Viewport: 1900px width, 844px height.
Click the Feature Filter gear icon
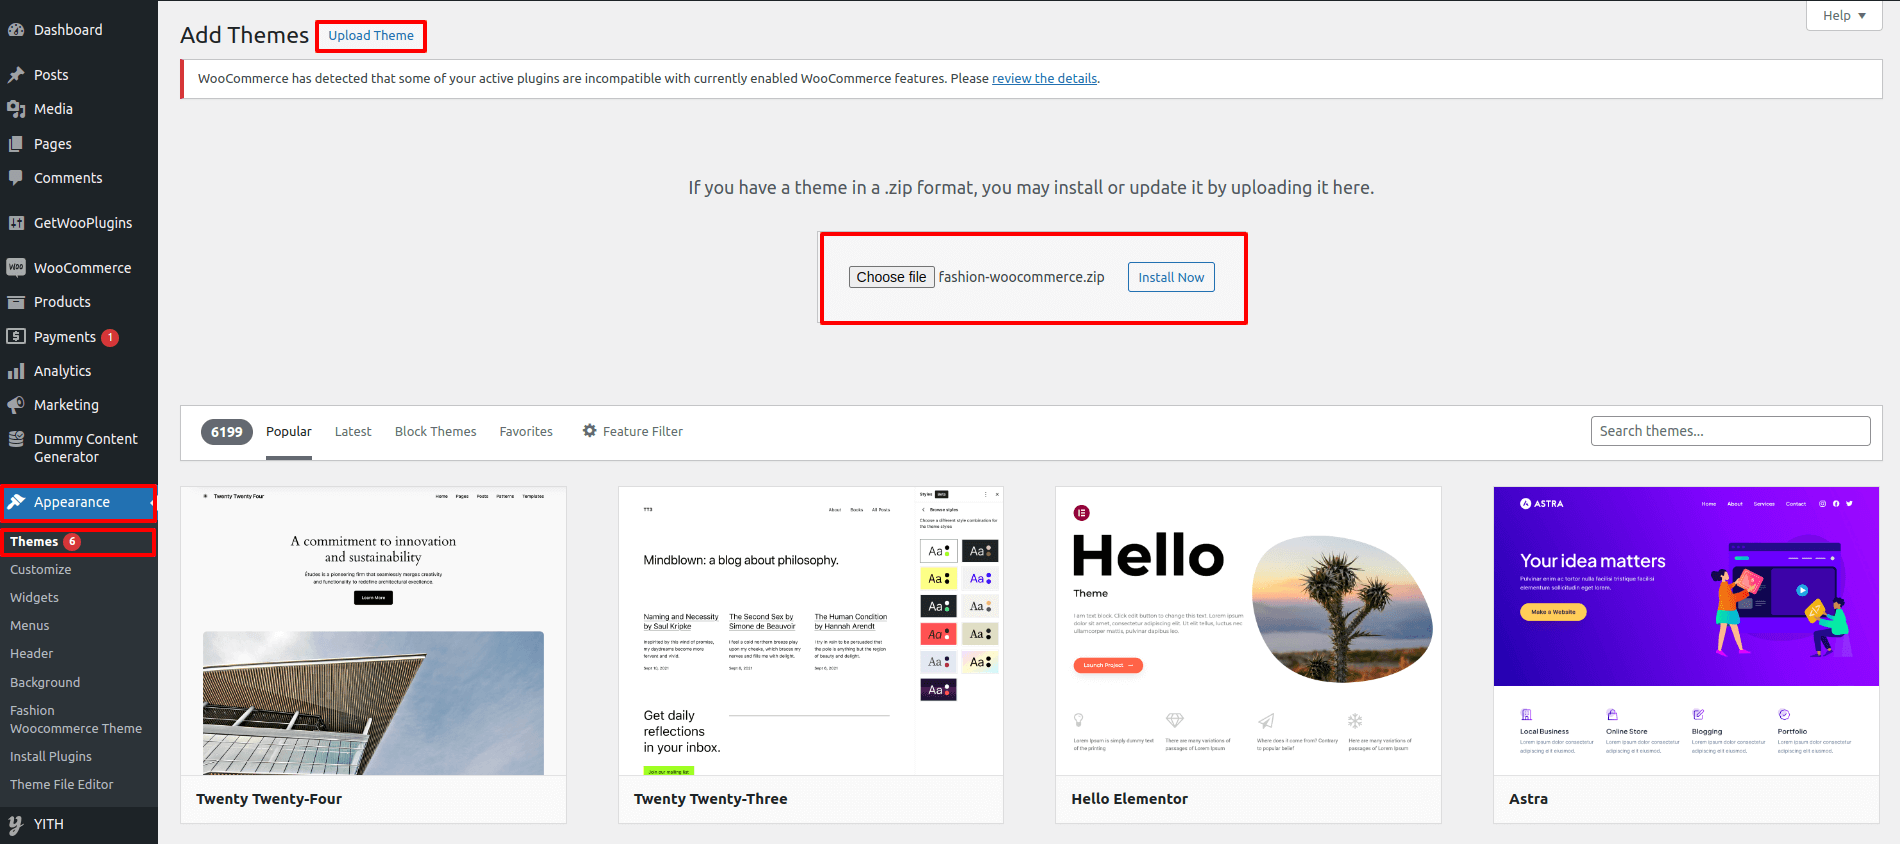(x=590, y=431)
